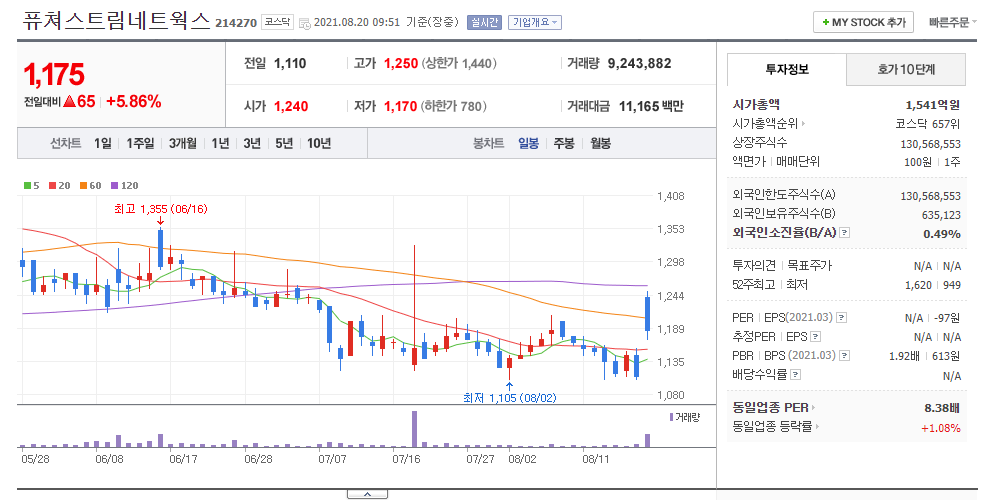Select the 월봉 monthly candle chart
The height and width of the screenshot is (500, 991).
coord(600,143)
